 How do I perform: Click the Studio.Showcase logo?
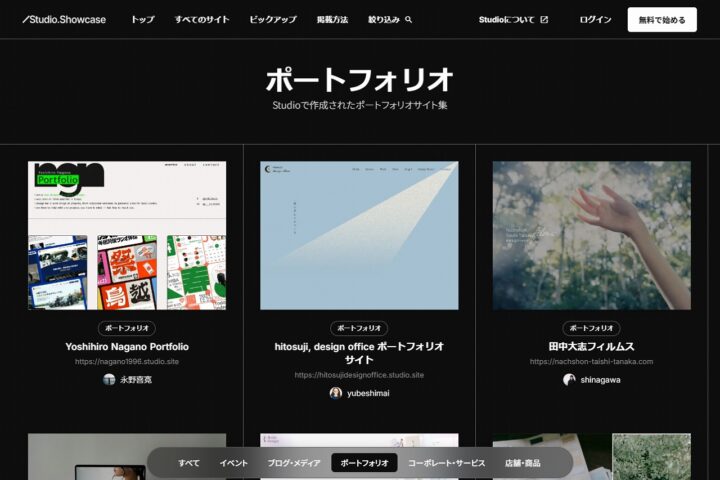click(64, 19)
